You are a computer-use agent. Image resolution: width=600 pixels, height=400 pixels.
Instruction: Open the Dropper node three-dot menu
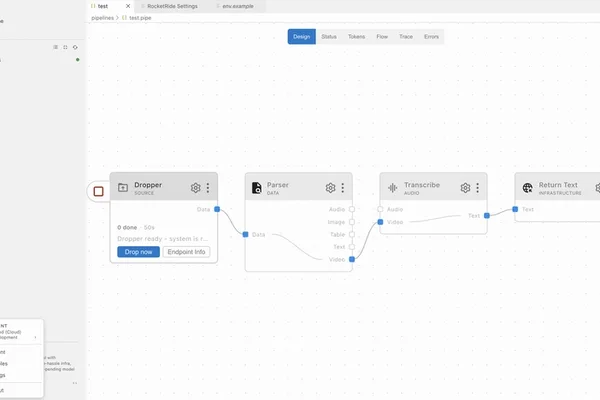(x=208, y=188)
